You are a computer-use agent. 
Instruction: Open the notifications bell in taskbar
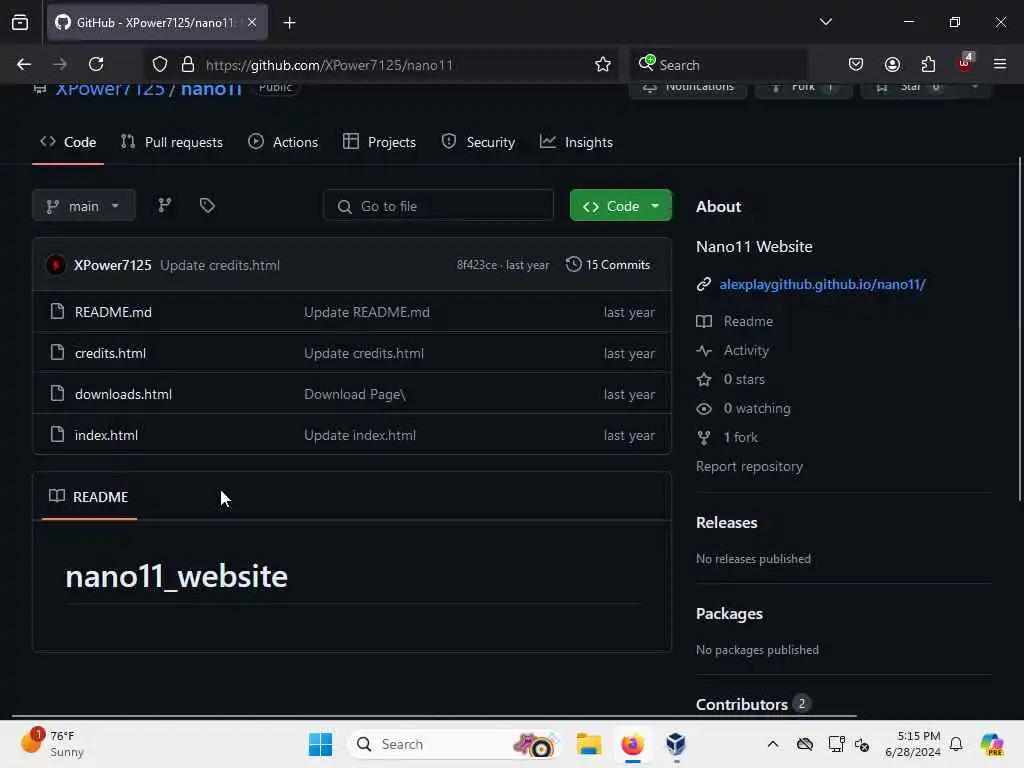(x=956, y=744)
